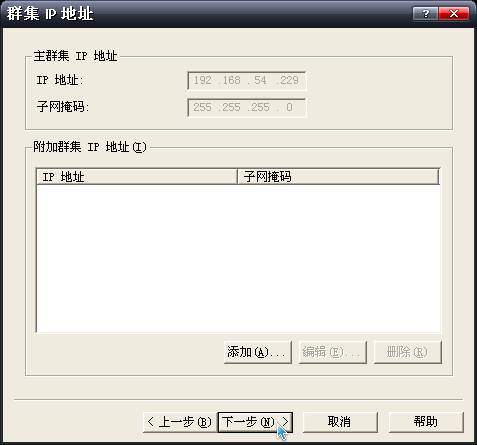The image size is (477, 445).
Task: Click the question mark help icon in title bar
Action: point(425,14)
